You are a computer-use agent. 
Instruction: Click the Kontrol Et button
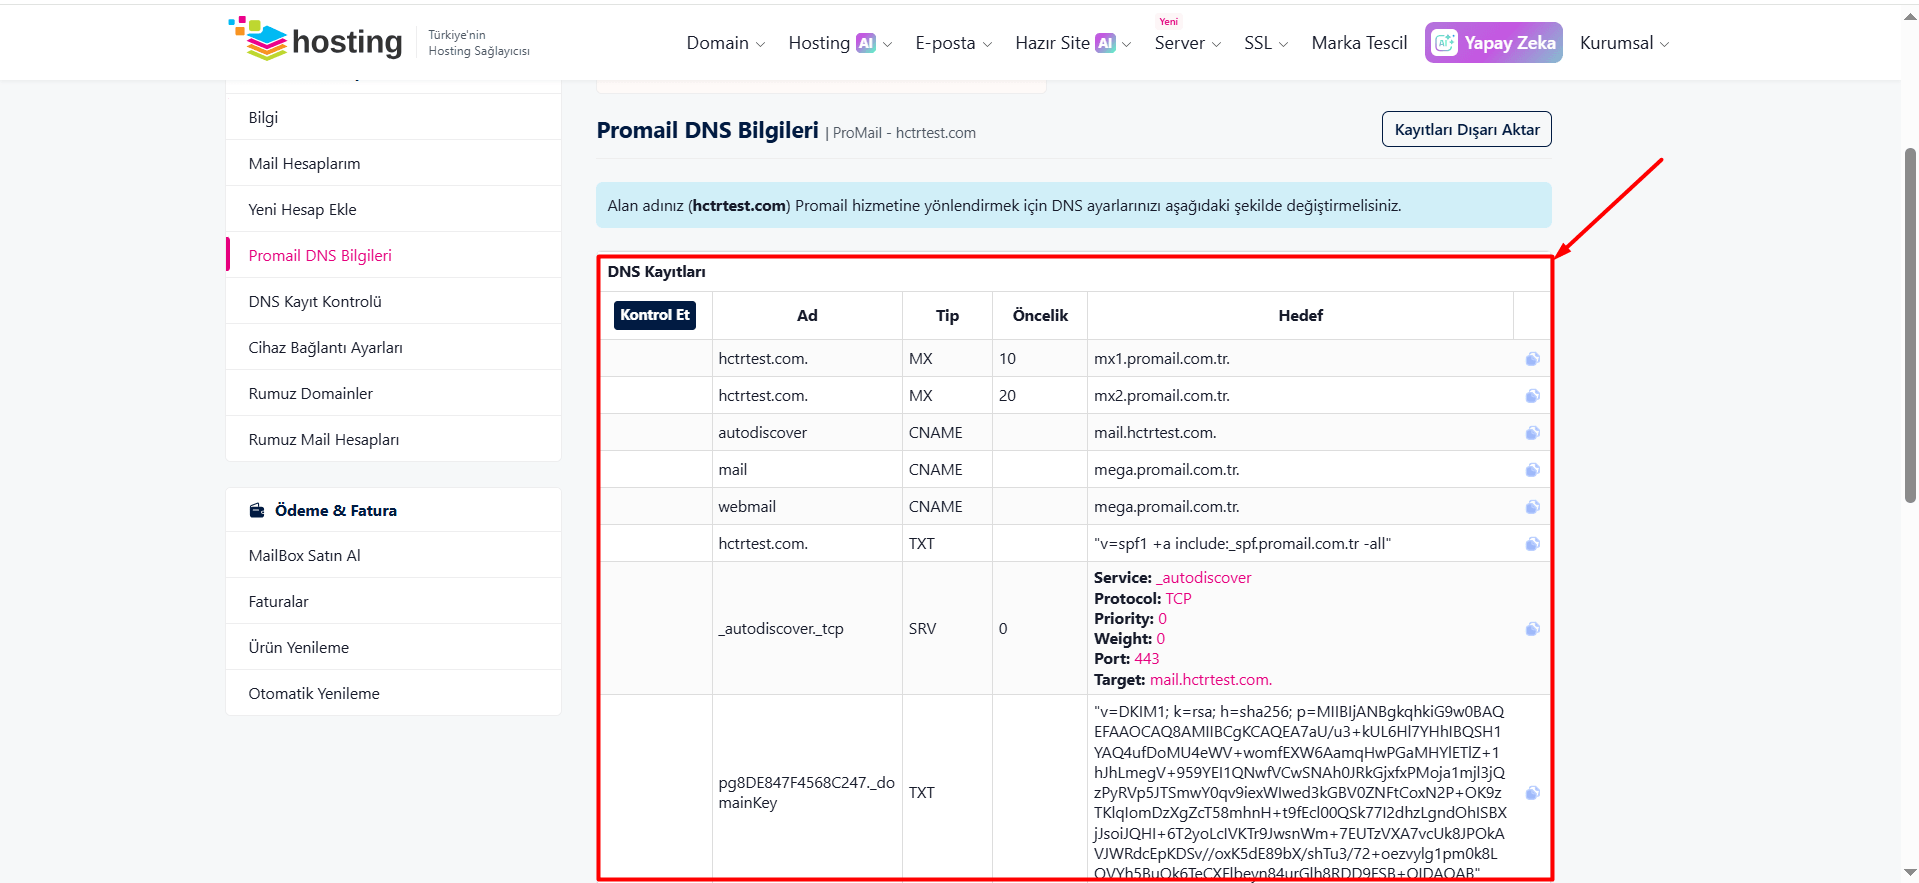coord(654,315)
